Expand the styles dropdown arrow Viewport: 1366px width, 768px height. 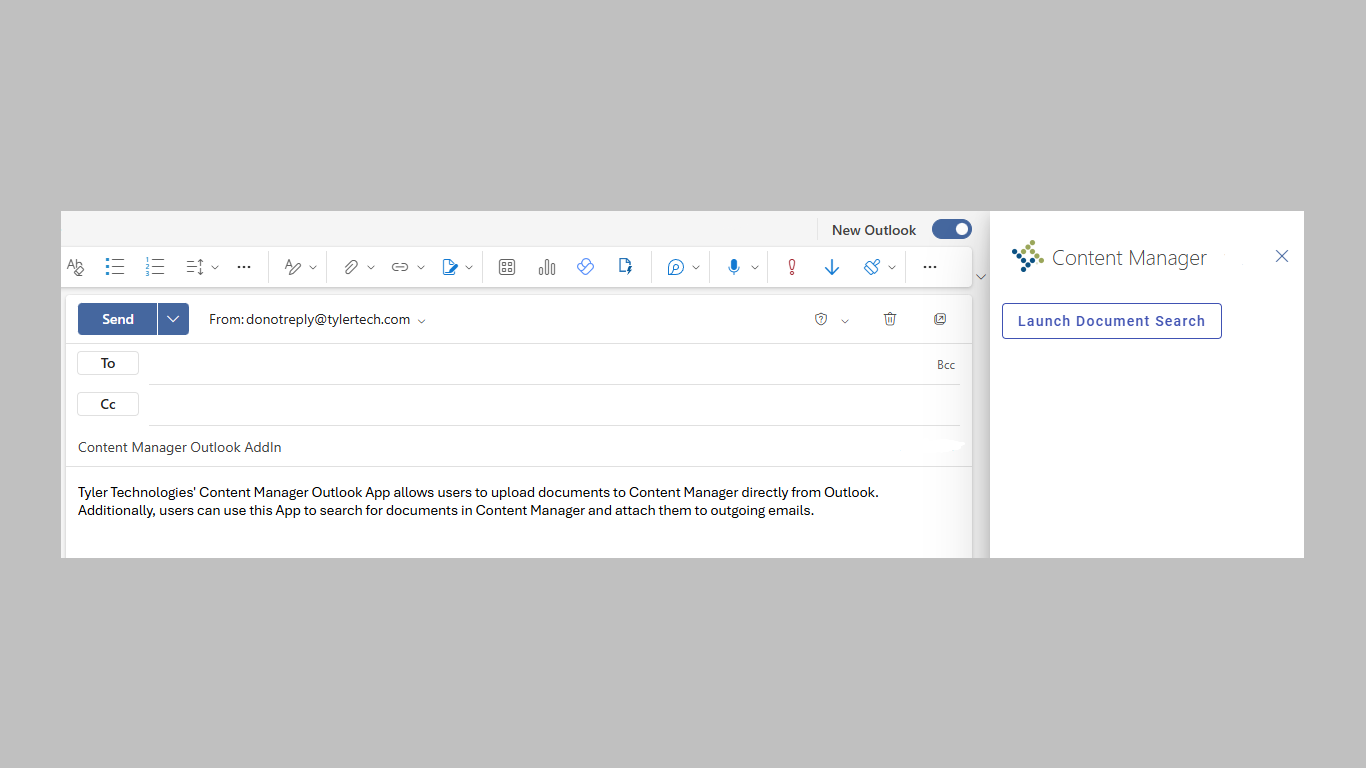pyautogui.click(x=313, y=268)
